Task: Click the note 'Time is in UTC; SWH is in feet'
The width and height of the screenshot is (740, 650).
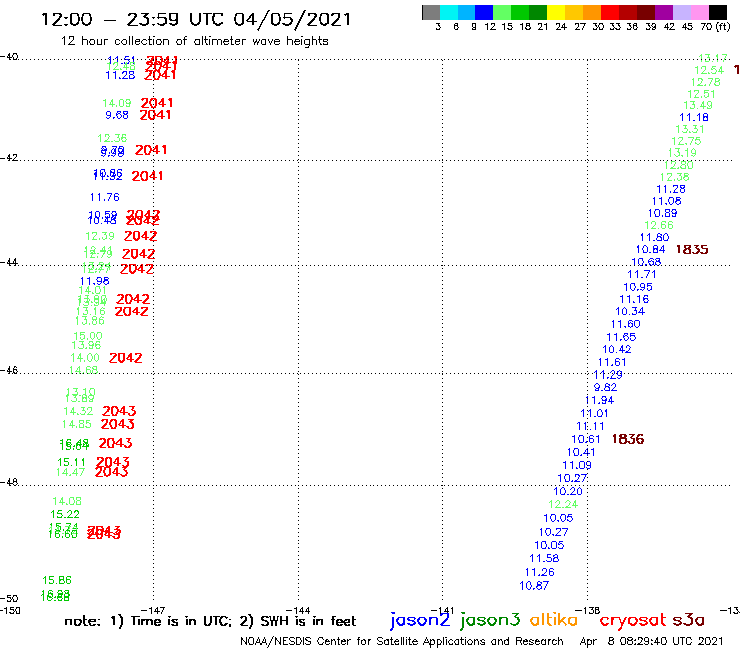Action: click(210, 621)
